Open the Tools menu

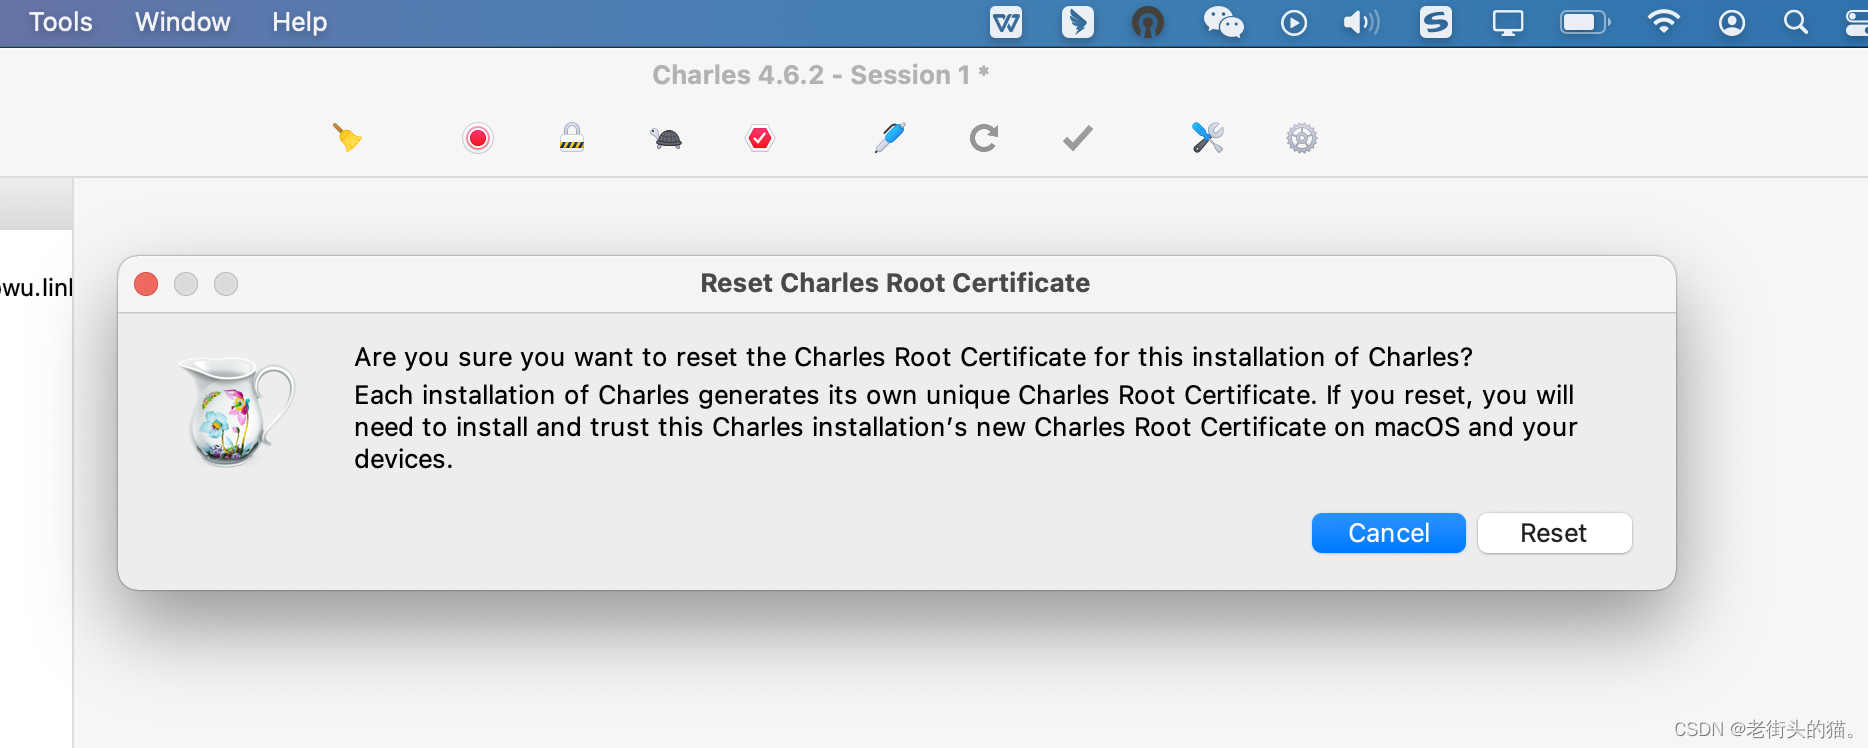point(60,22)
